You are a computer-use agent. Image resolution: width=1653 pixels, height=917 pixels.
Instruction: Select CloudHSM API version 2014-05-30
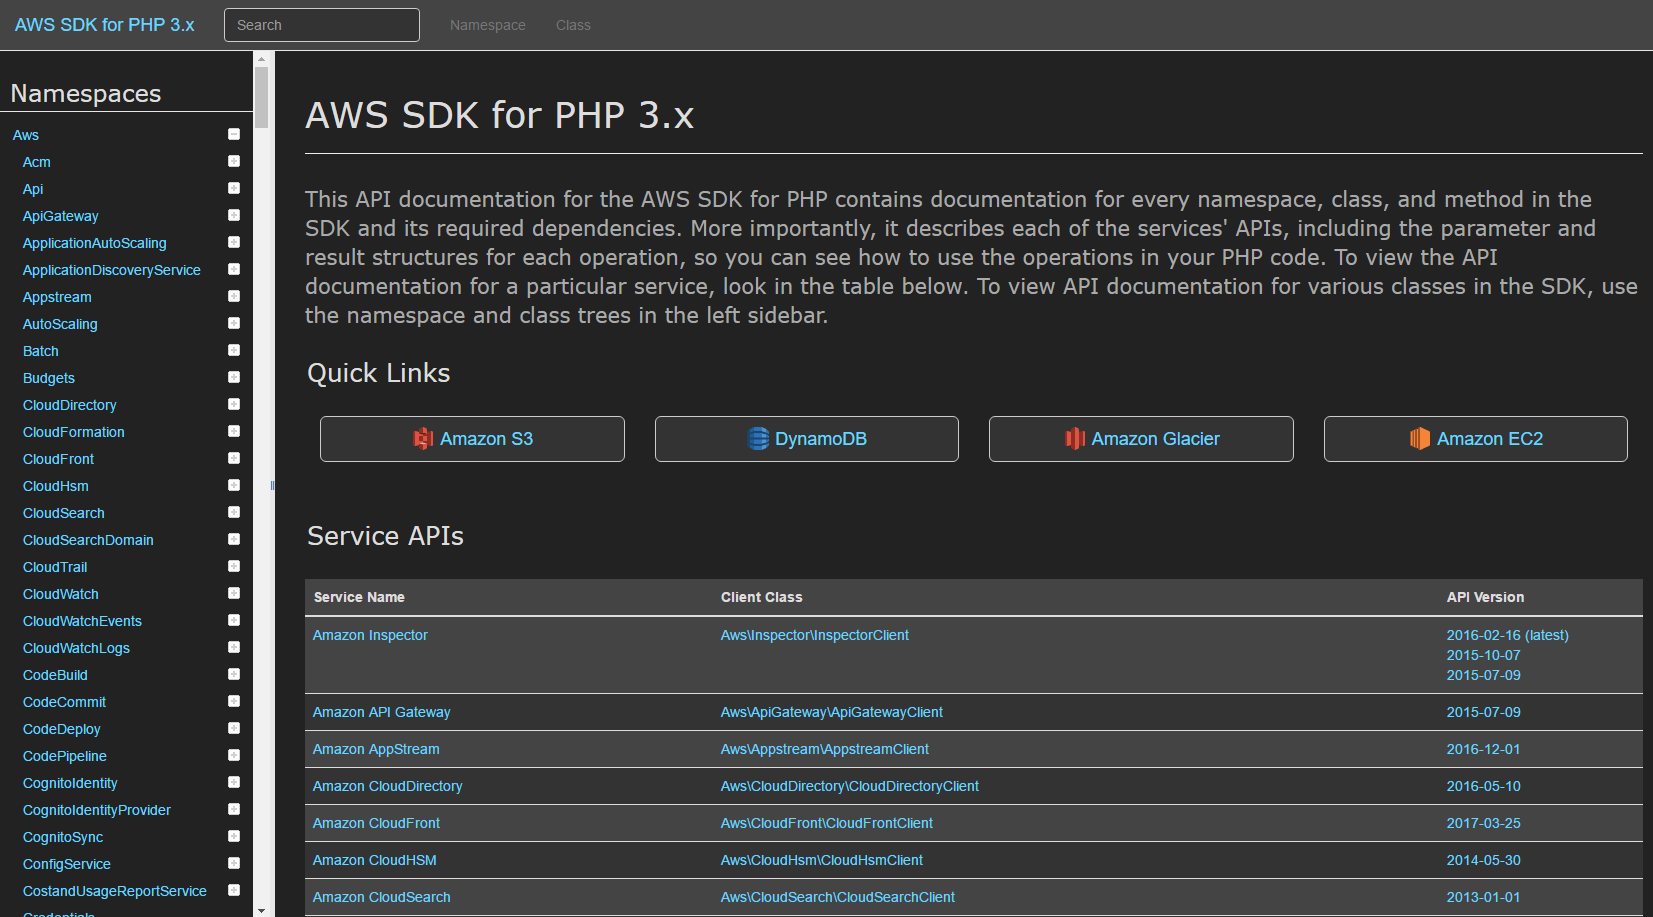coord(1483,860)
